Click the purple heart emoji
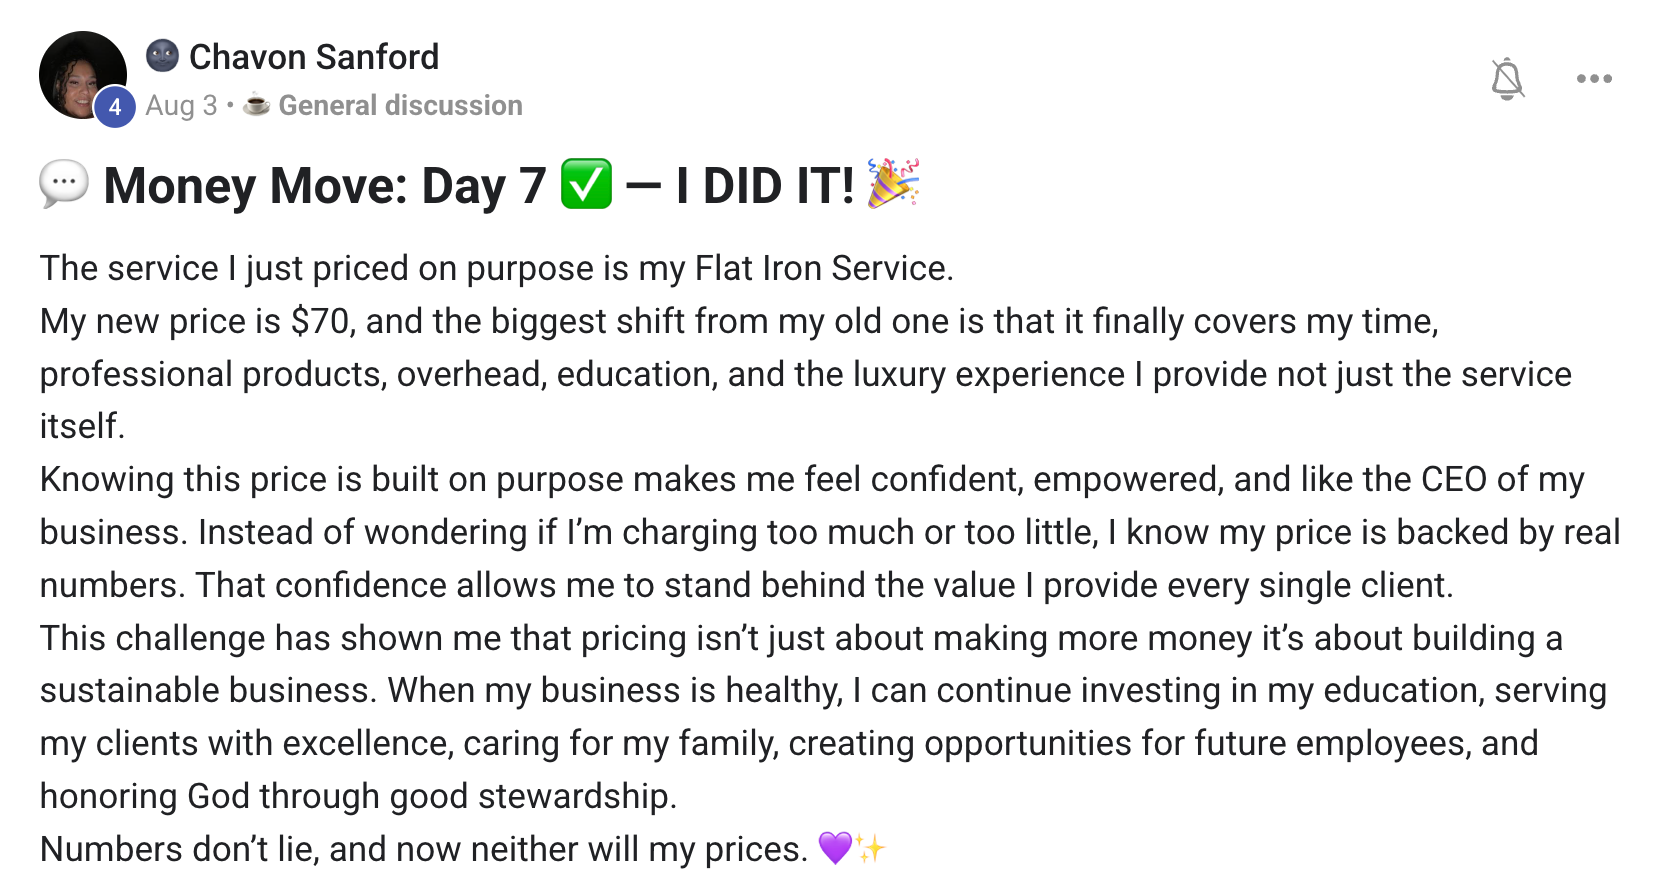The width and height of the screenshot is (1662, 894). pyautogui.click(x=835, y=848)
